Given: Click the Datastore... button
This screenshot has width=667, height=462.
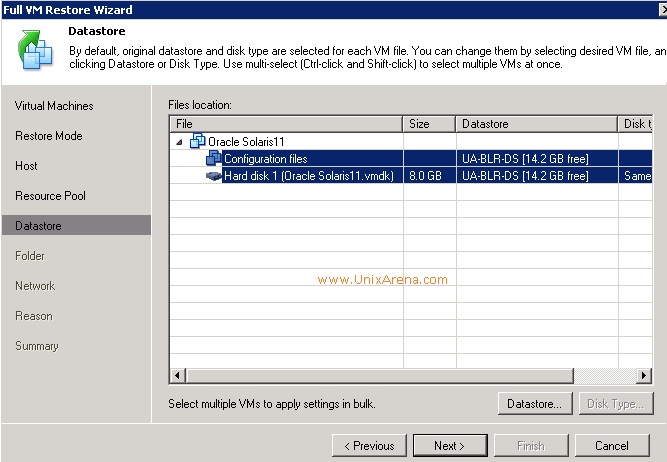Looking at the screenshot, I should point(535,403).
